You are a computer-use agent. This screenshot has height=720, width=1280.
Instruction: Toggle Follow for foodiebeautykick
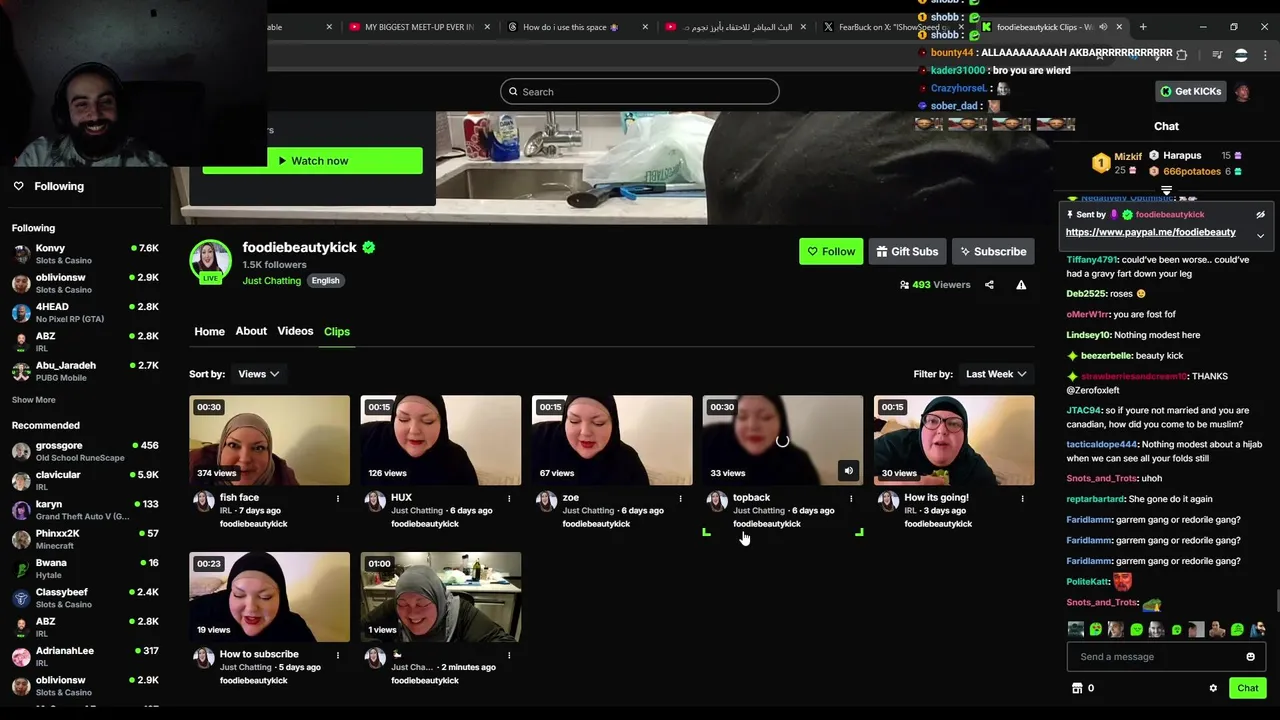[x=831, y=252]
